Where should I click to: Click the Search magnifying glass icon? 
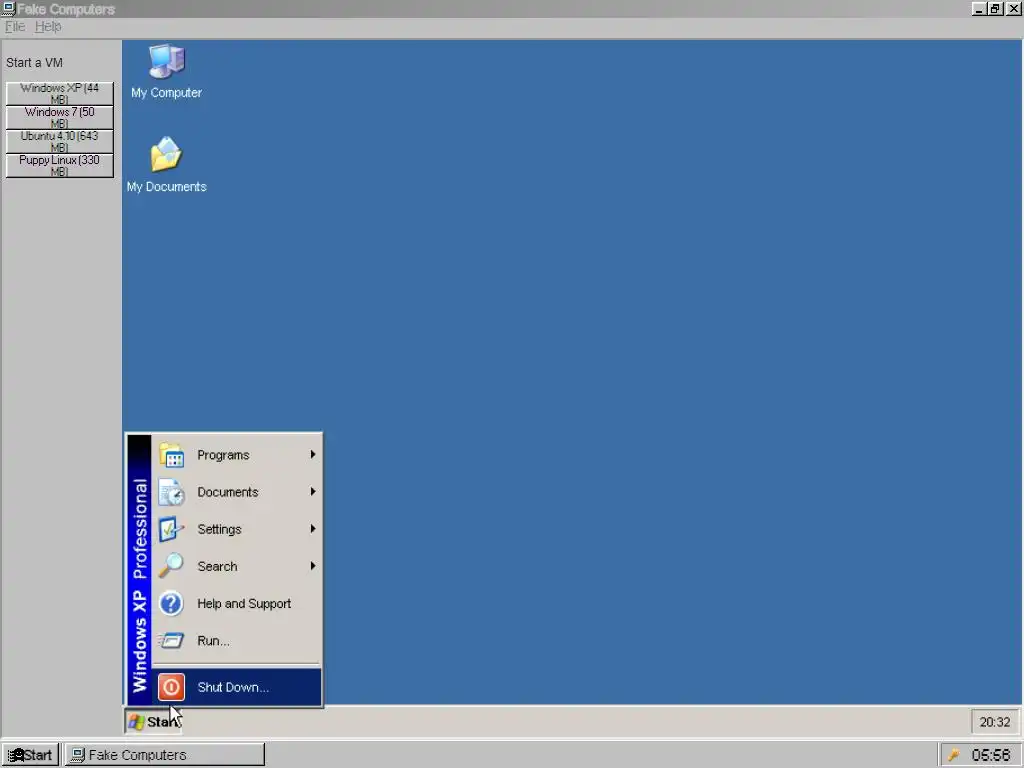172,566
